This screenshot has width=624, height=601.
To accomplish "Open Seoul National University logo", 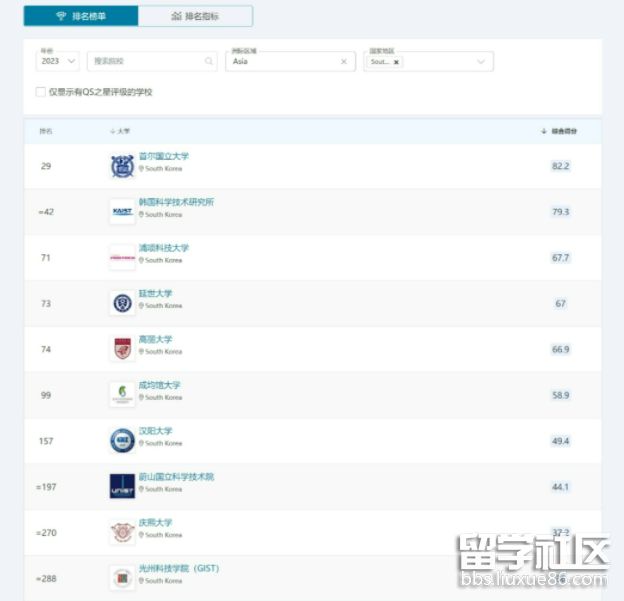I will click(122, 166).
